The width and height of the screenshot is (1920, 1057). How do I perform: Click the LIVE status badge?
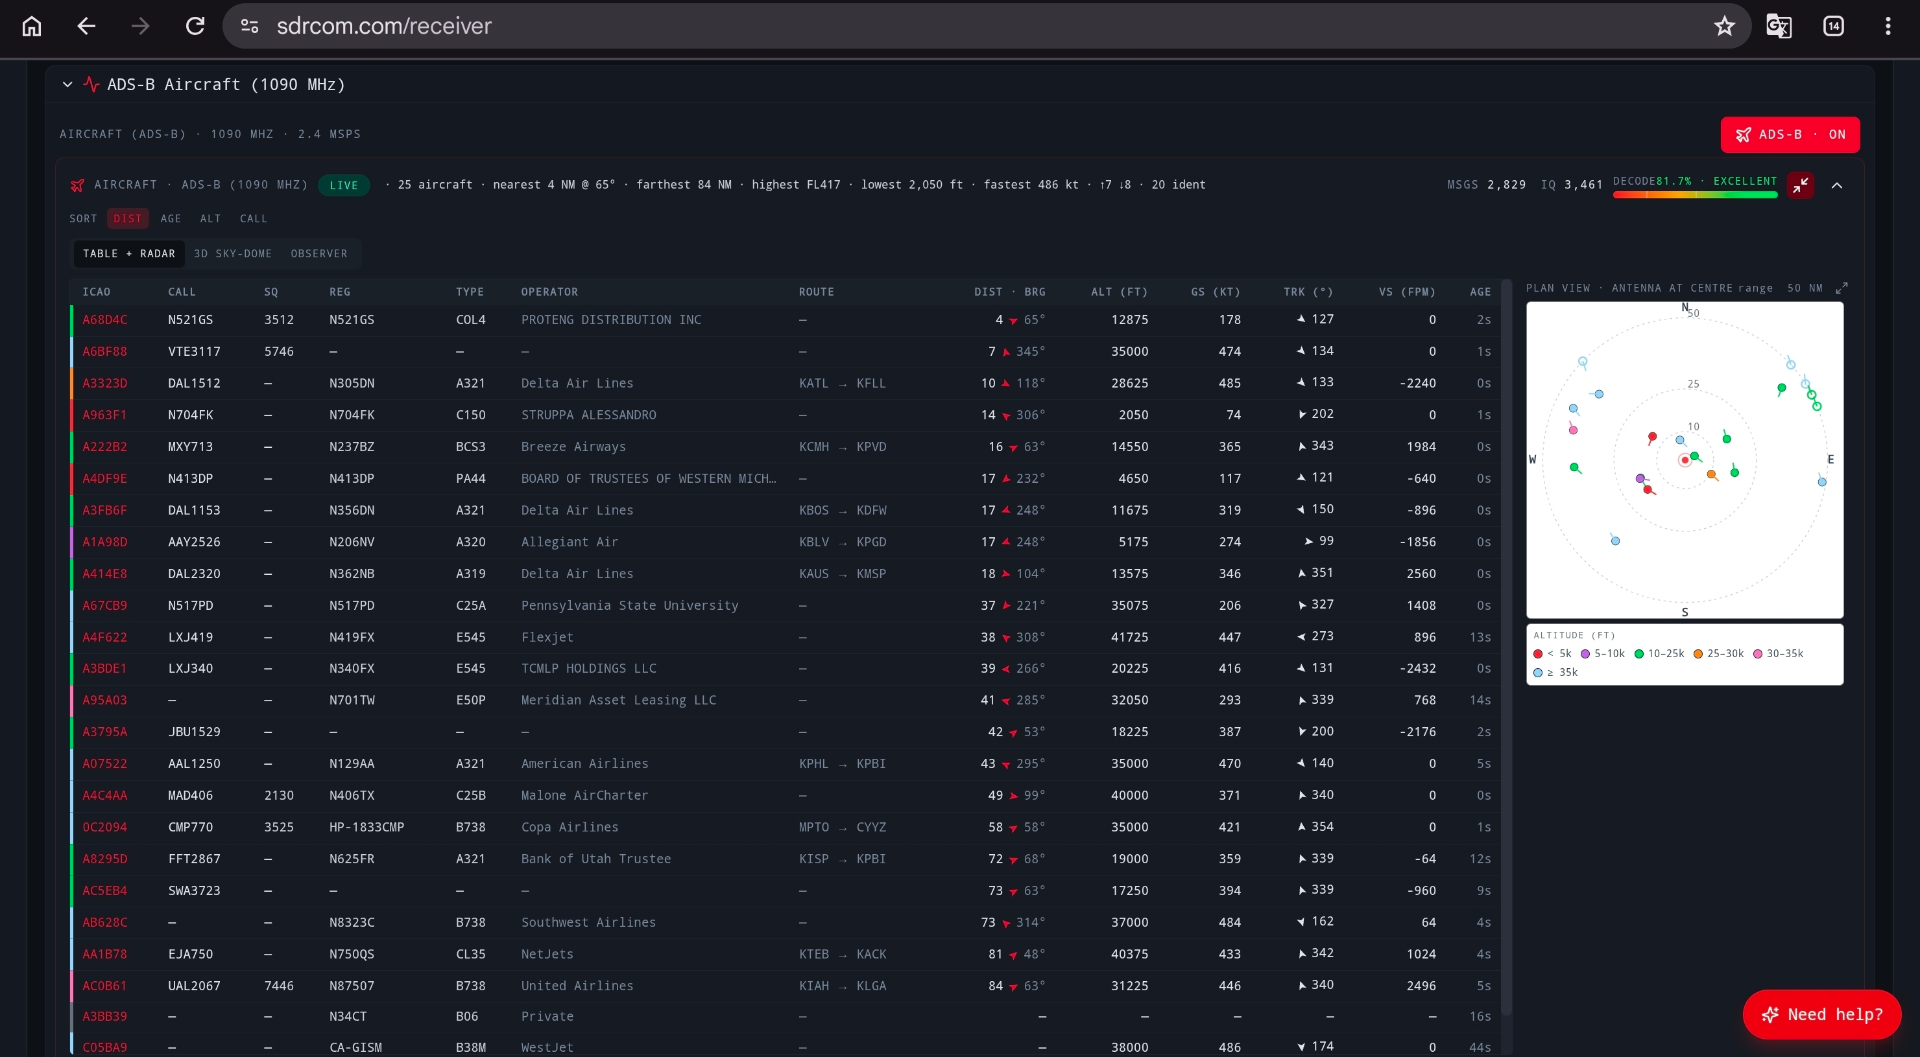(344, 185)
